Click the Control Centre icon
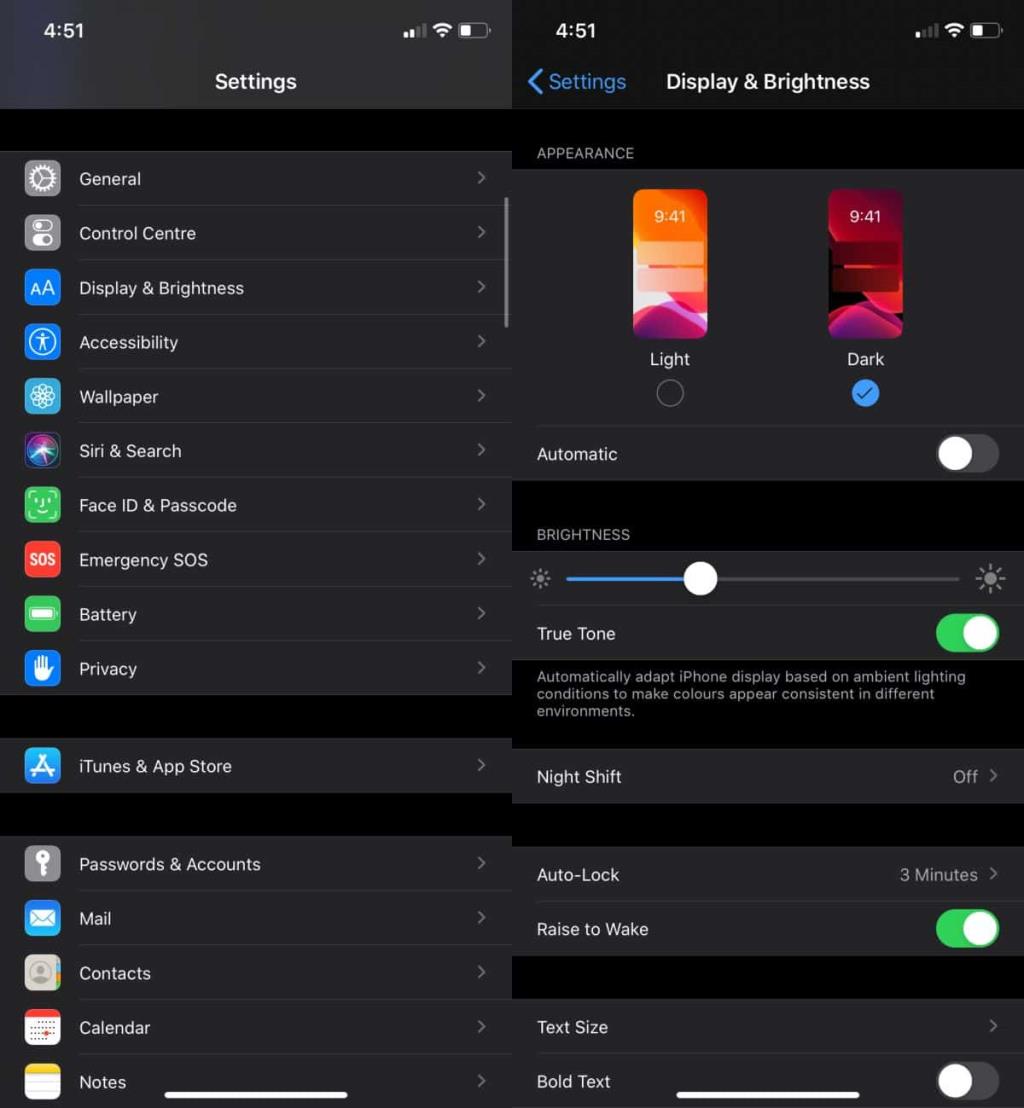 pos(41,233)
